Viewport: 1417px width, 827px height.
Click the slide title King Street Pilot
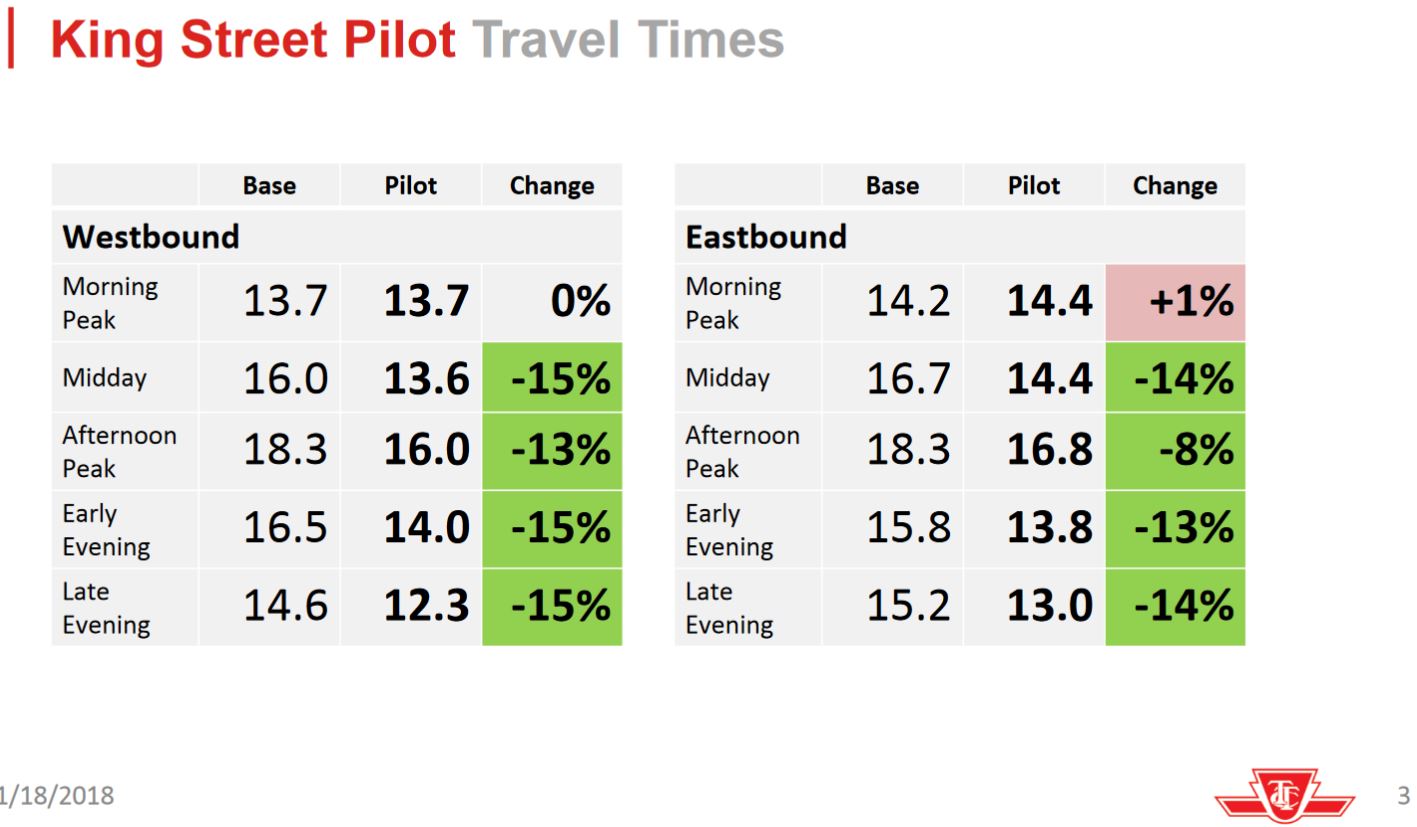(x=253, y=40)
